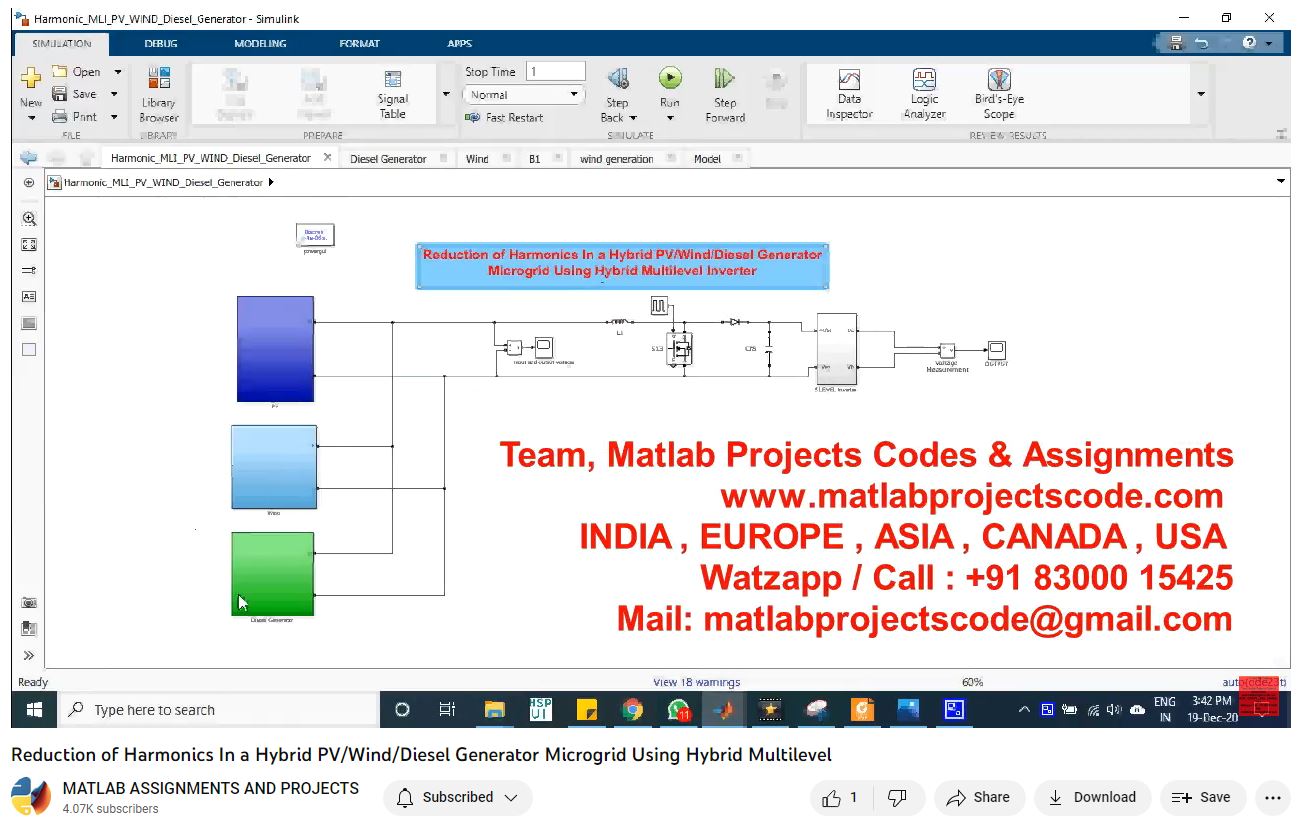
Task: Click the Step Back icon
Action: point(618,79)
